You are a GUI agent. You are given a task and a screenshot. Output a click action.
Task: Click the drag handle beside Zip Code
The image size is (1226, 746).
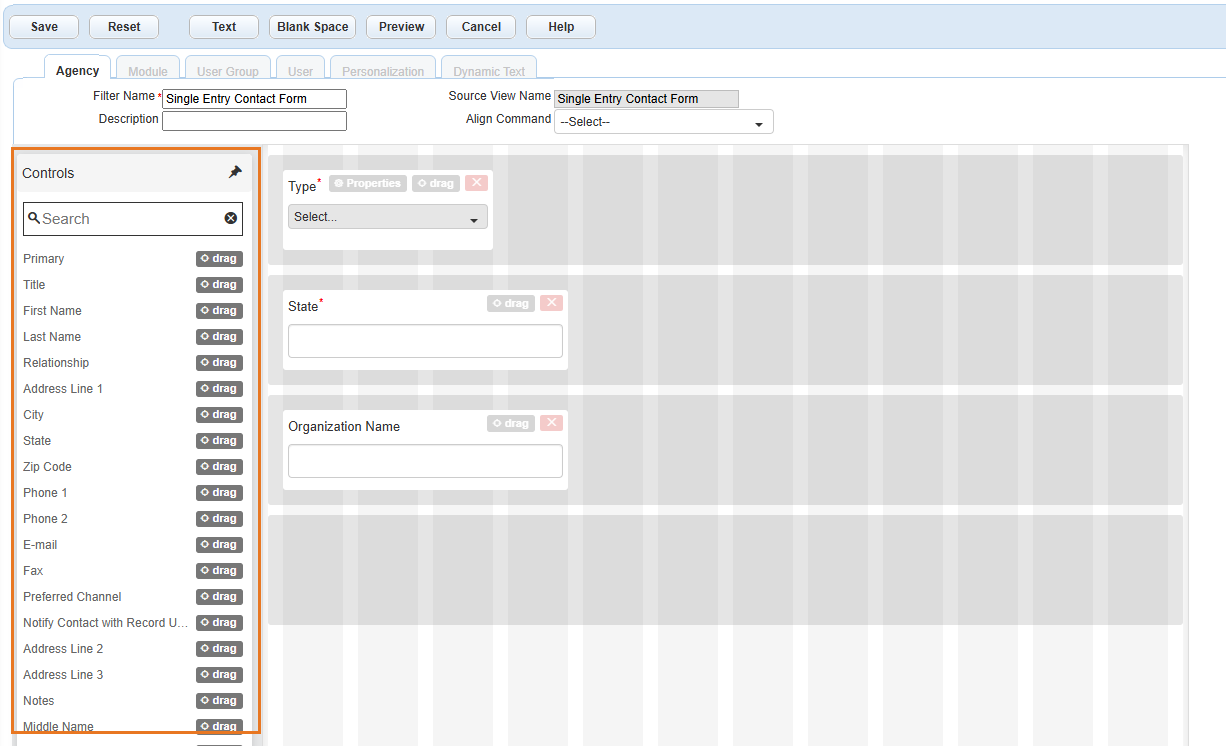click(219, 467)
